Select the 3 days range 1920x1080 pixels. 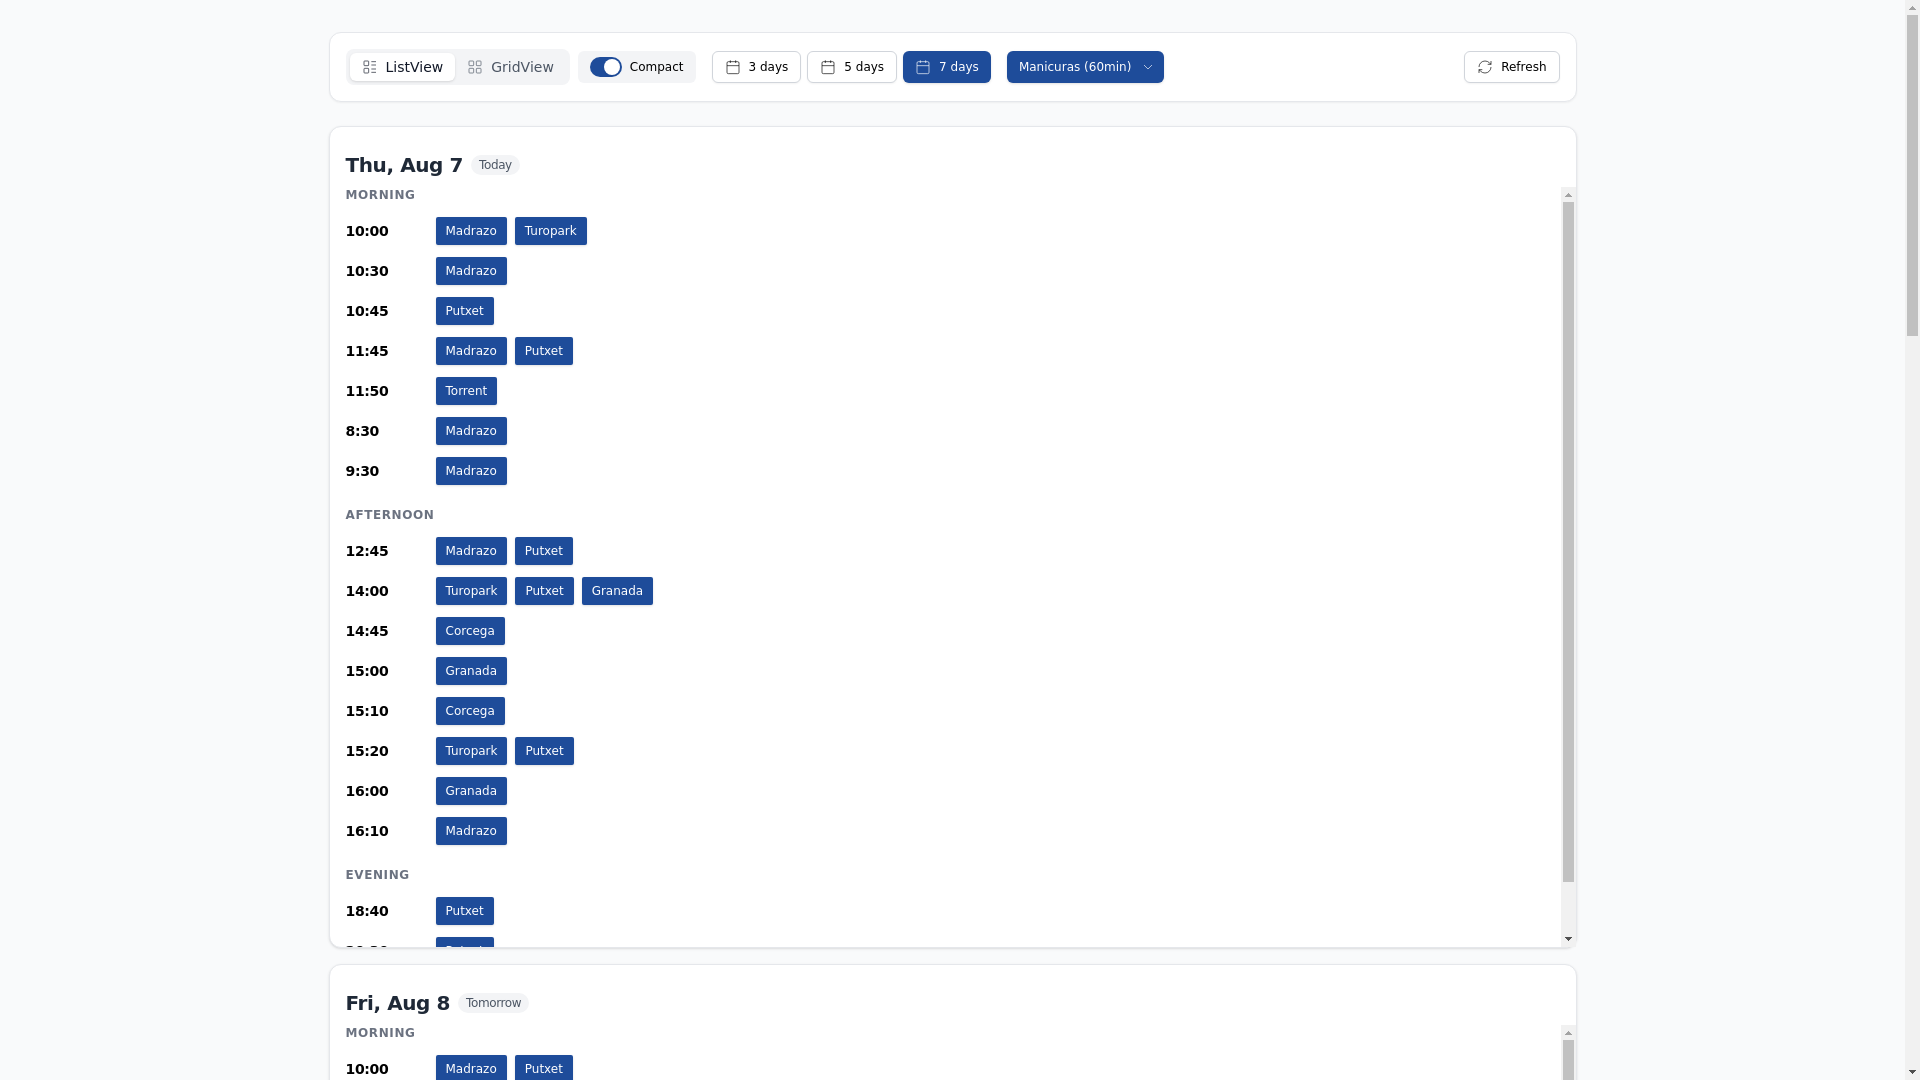(x=756, y=67)
